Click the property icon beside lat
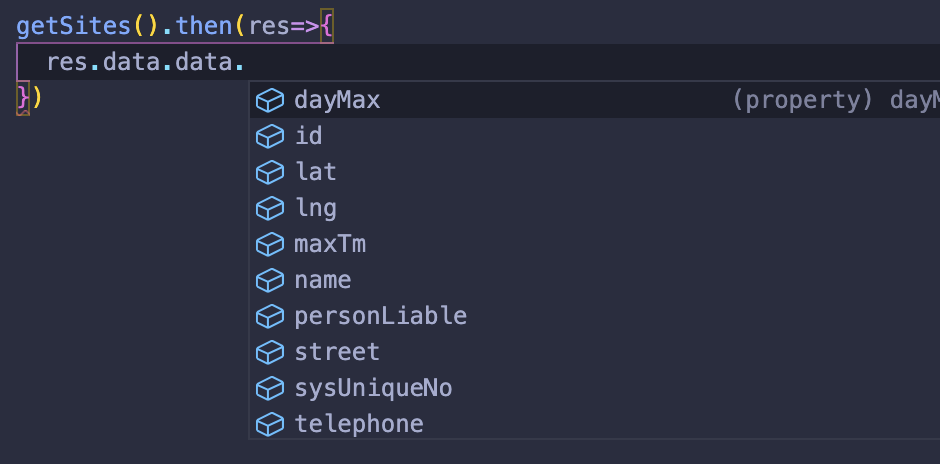 tap(270, 172)
